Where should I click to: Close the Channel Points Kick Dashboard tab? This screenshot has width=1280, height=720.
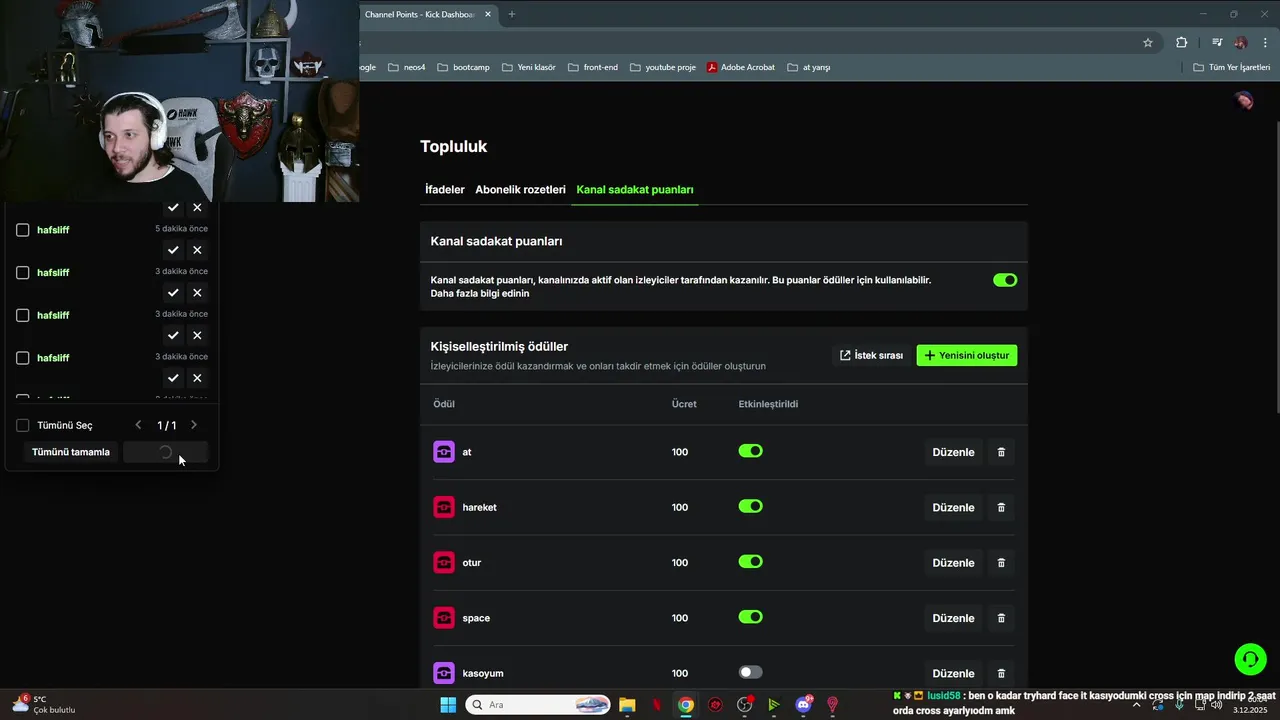(x=488, y=14)
